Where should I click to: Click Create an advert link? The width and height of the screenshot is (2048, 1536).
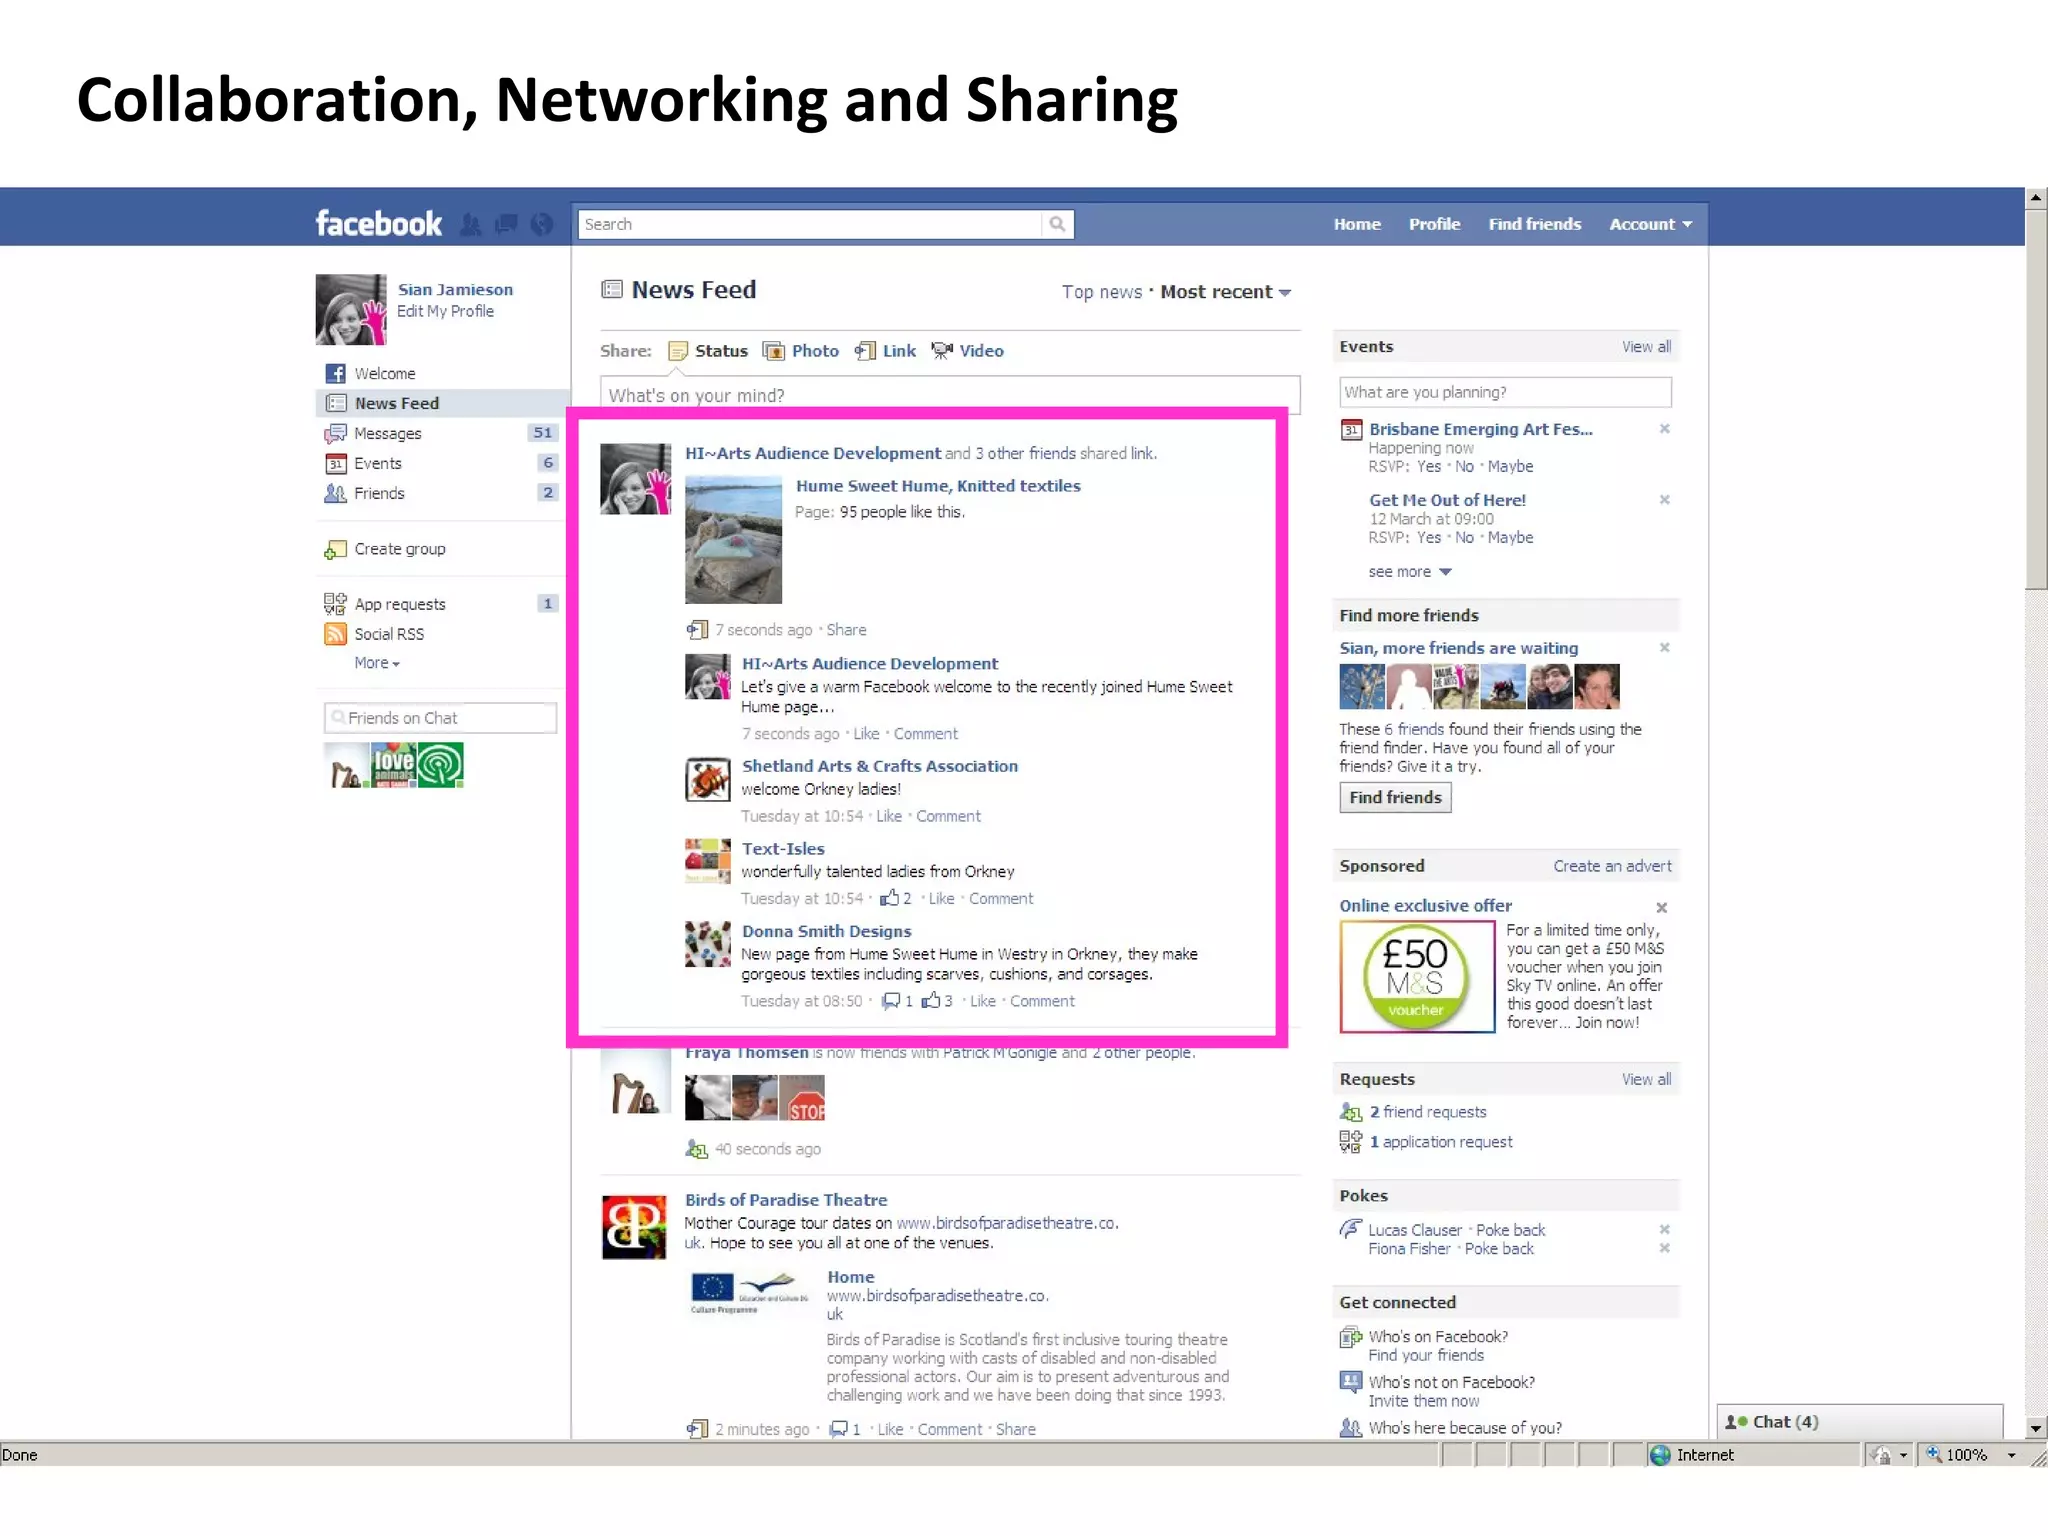click(x=1612, y=866)
